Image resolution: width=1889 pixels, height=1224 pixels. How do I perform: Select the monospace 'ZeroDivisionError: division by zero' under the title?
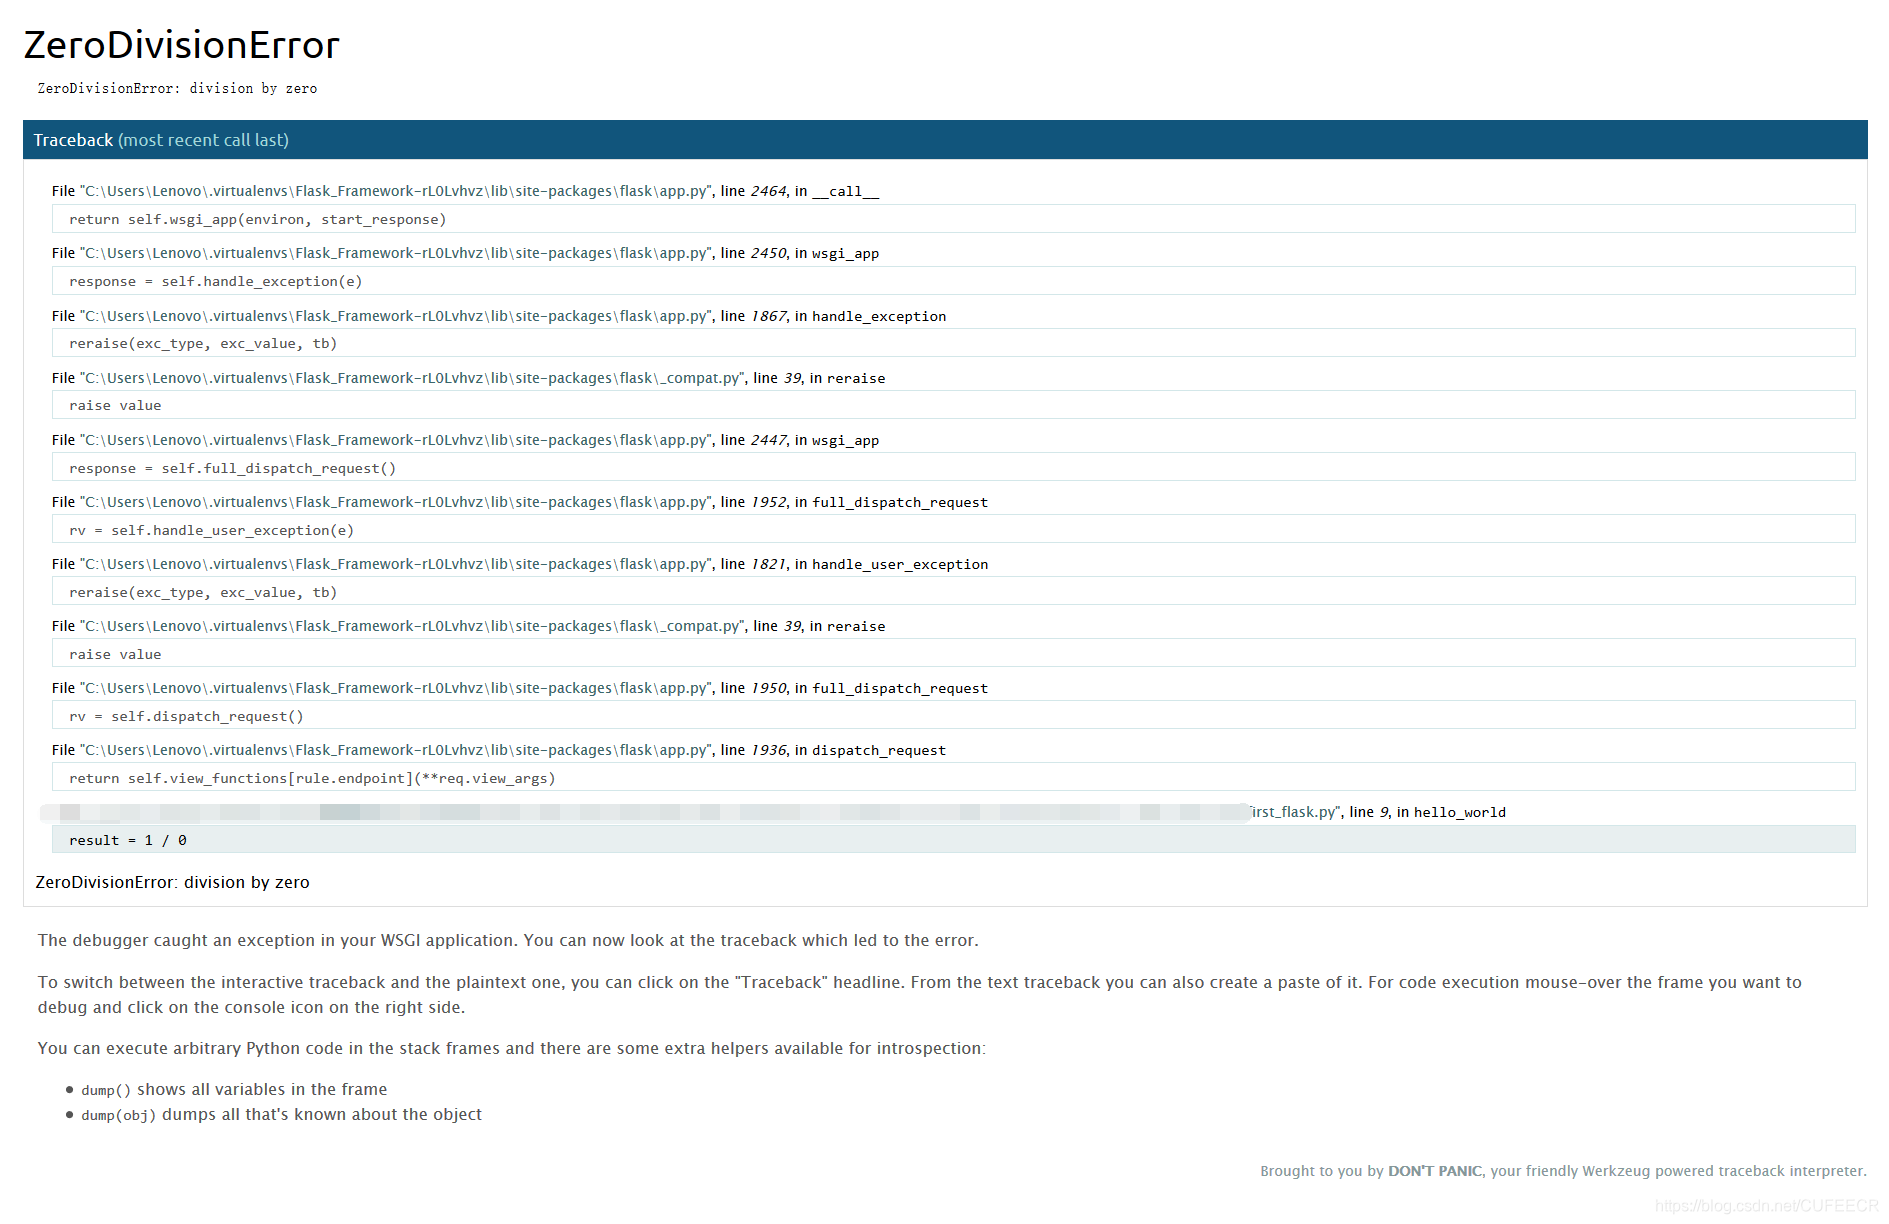pos(177,88)
